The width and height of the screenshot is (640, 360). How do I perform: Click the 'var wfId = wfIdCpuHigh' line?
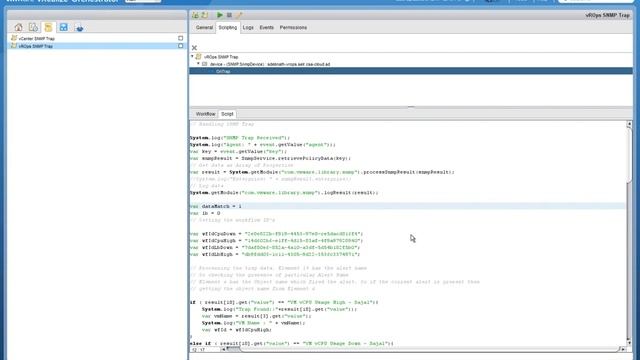tap(237, 330)
